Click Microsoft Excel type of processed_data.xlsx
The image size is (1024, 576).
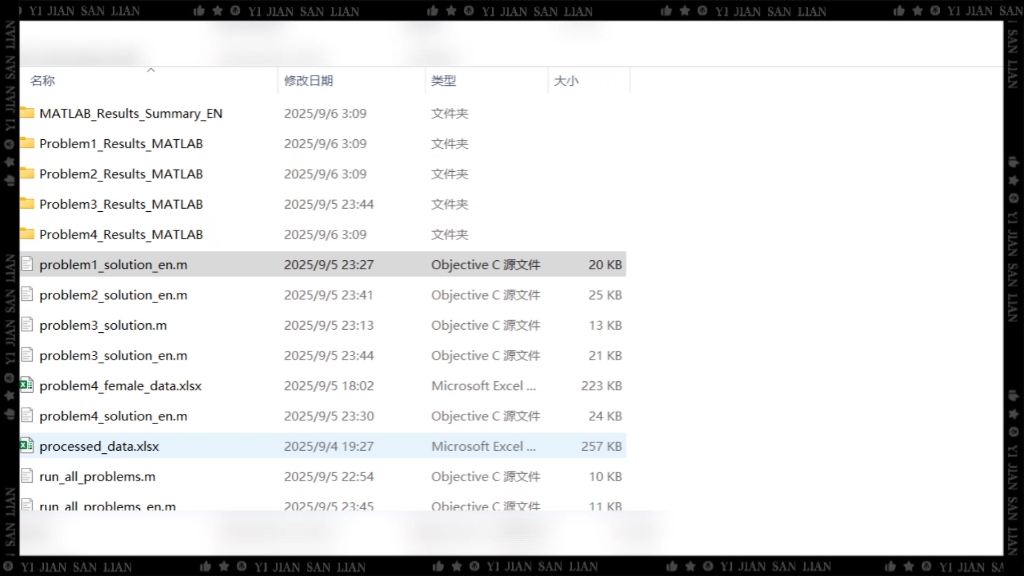[483, 446]
